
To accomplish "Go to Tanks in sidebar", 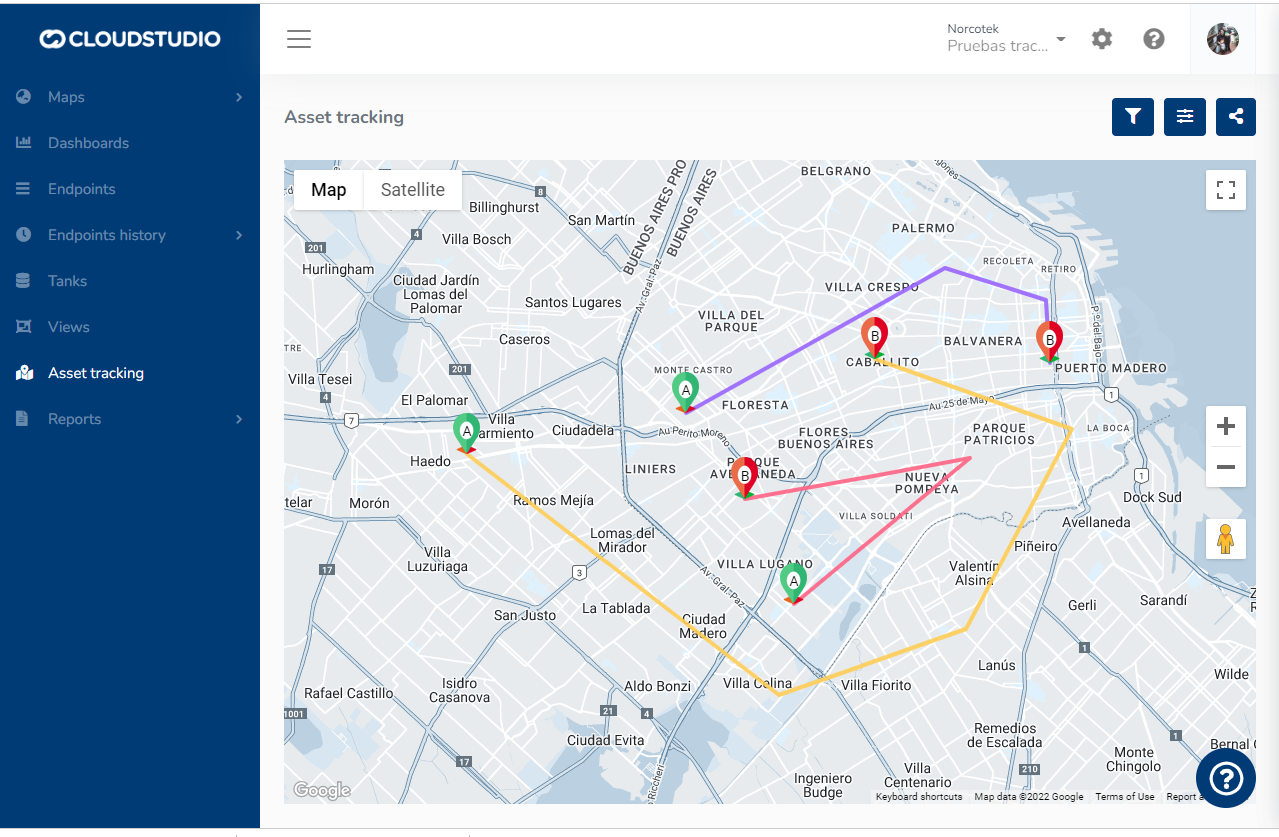I will pos(67,281).
